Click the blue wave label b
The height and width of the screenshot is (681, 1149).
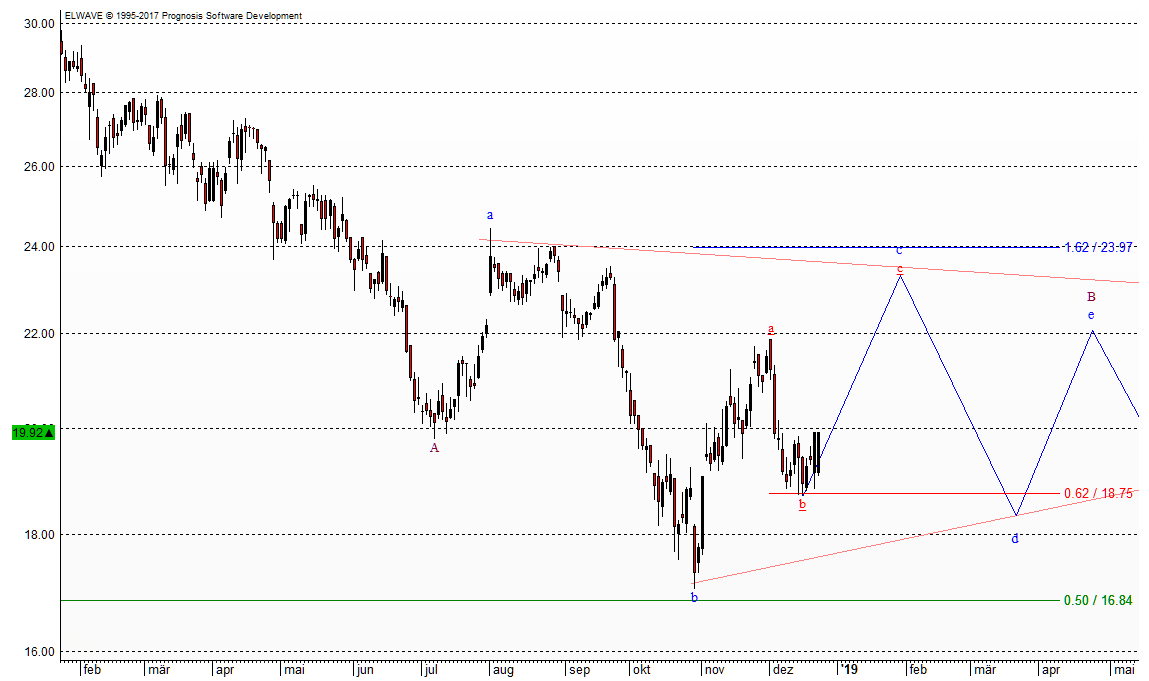coord(694,597)
